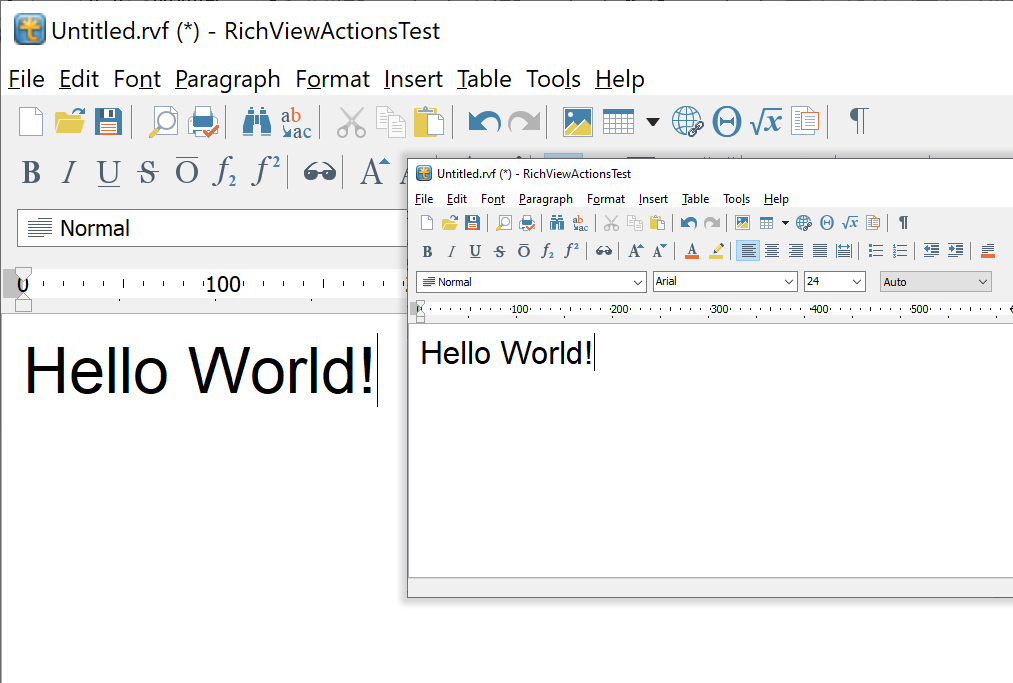This screenshot has height=683, width=1013.
Task: Open the font size 24 dropdown
Action: [856, 282]
